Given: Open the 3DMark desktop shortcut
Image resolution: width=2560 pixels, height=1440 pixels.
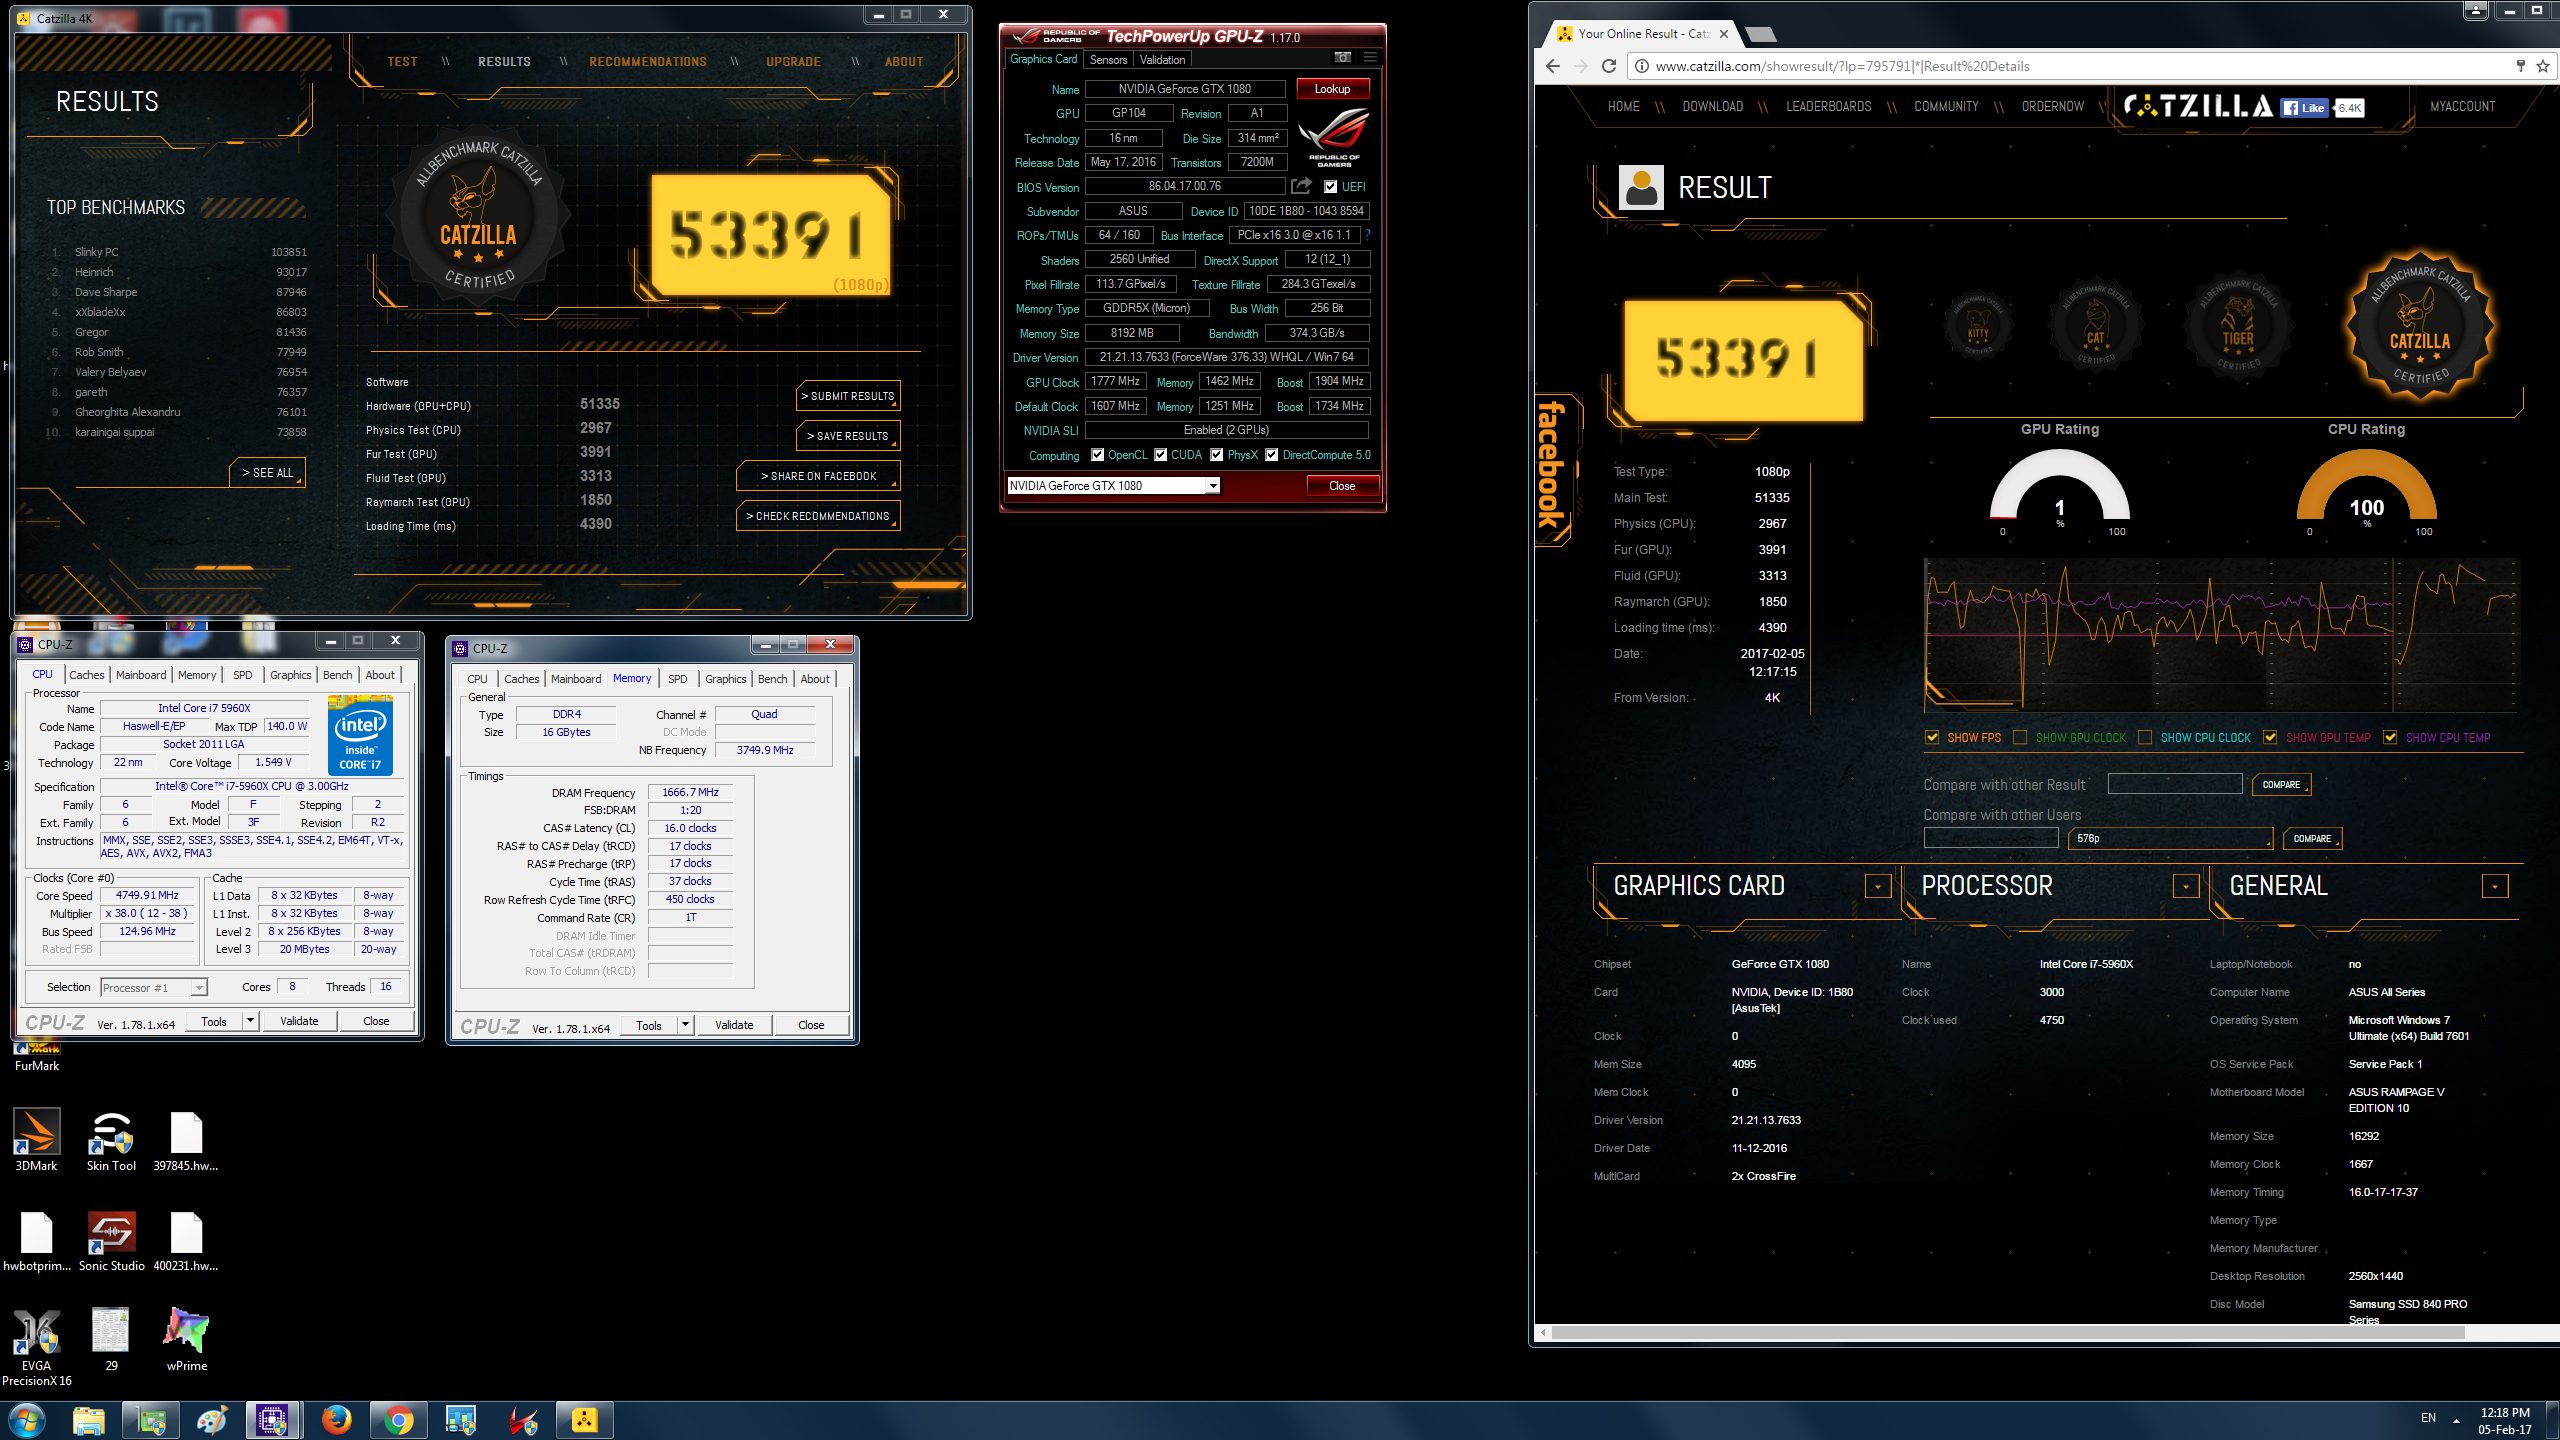Looking at the screenshot, I should coord(36,1139).
